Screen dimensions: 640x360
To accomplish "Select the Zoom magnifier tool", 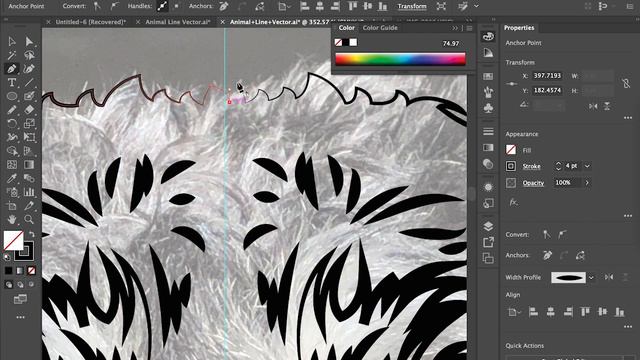I will coord(29,219).
